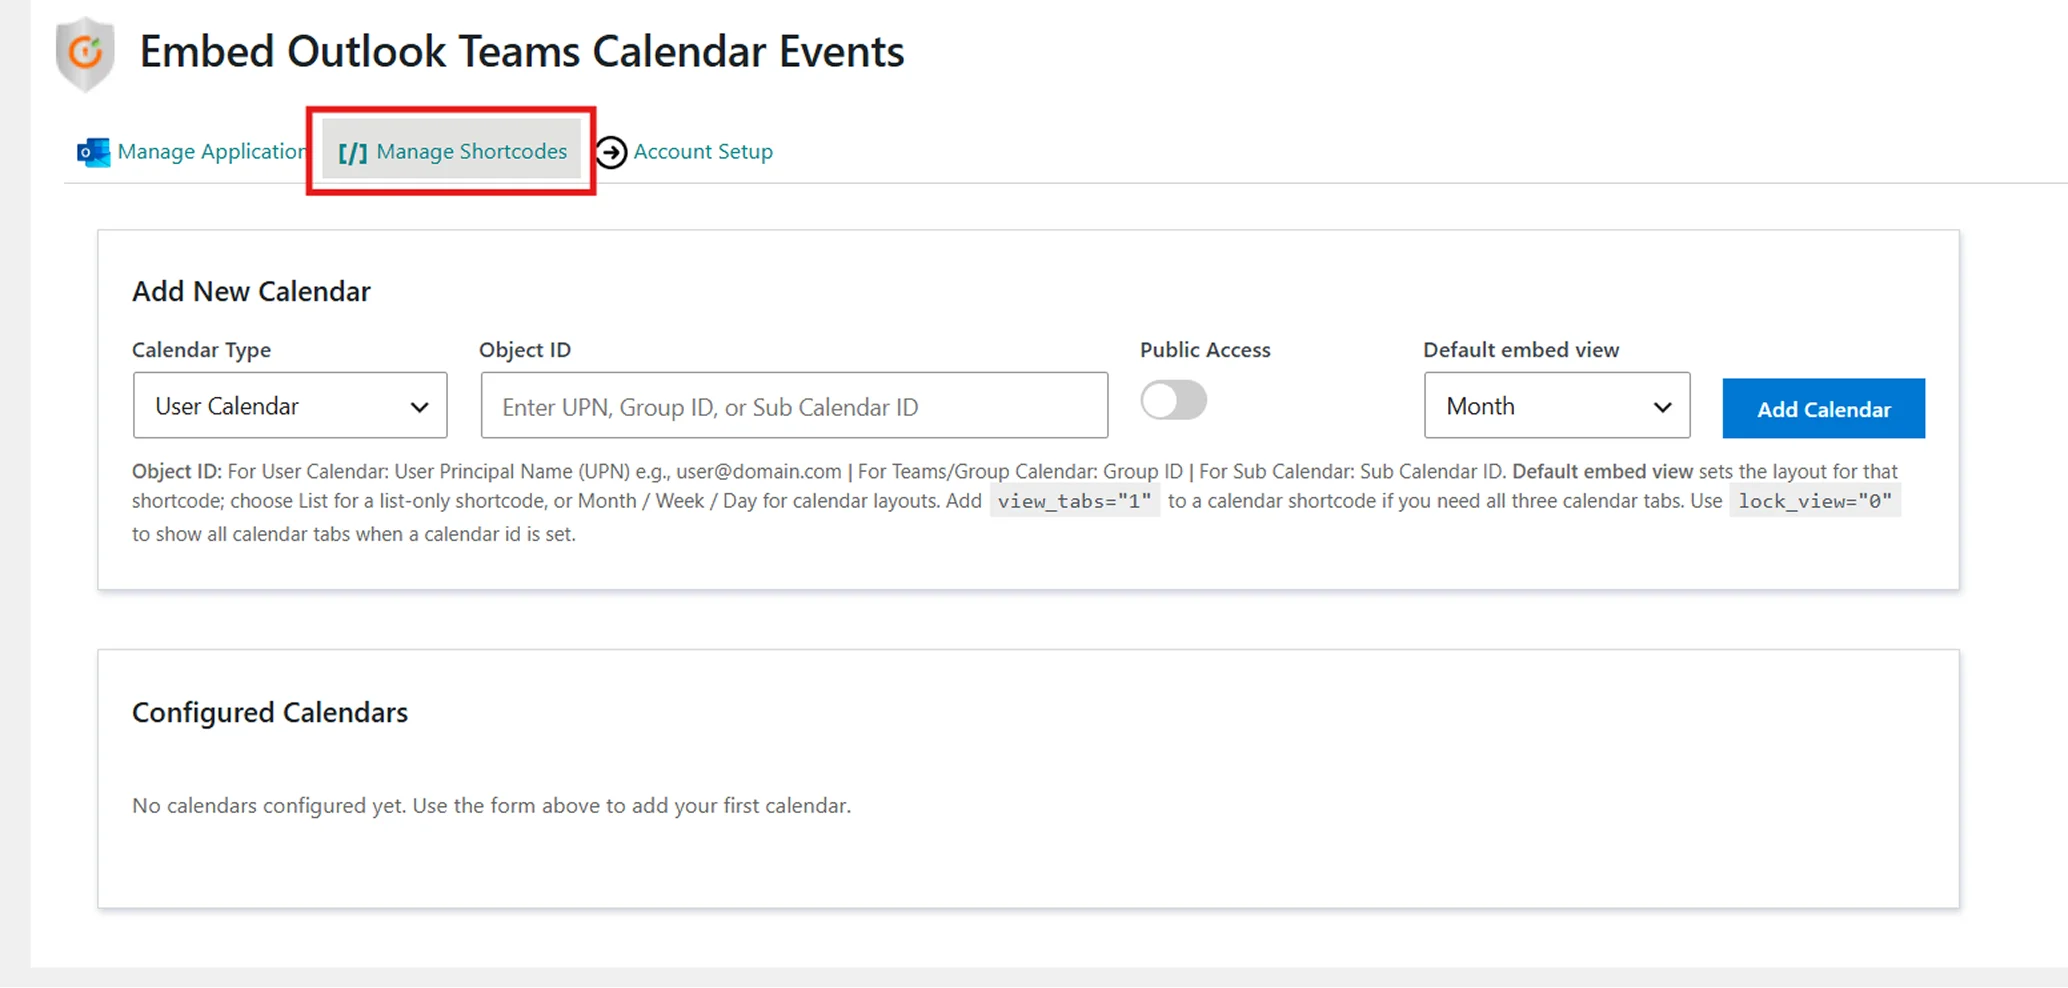Viewport: 2068px width, 988px height.
Task: Click the Add Calendar button
Action: coord(1823,408)
